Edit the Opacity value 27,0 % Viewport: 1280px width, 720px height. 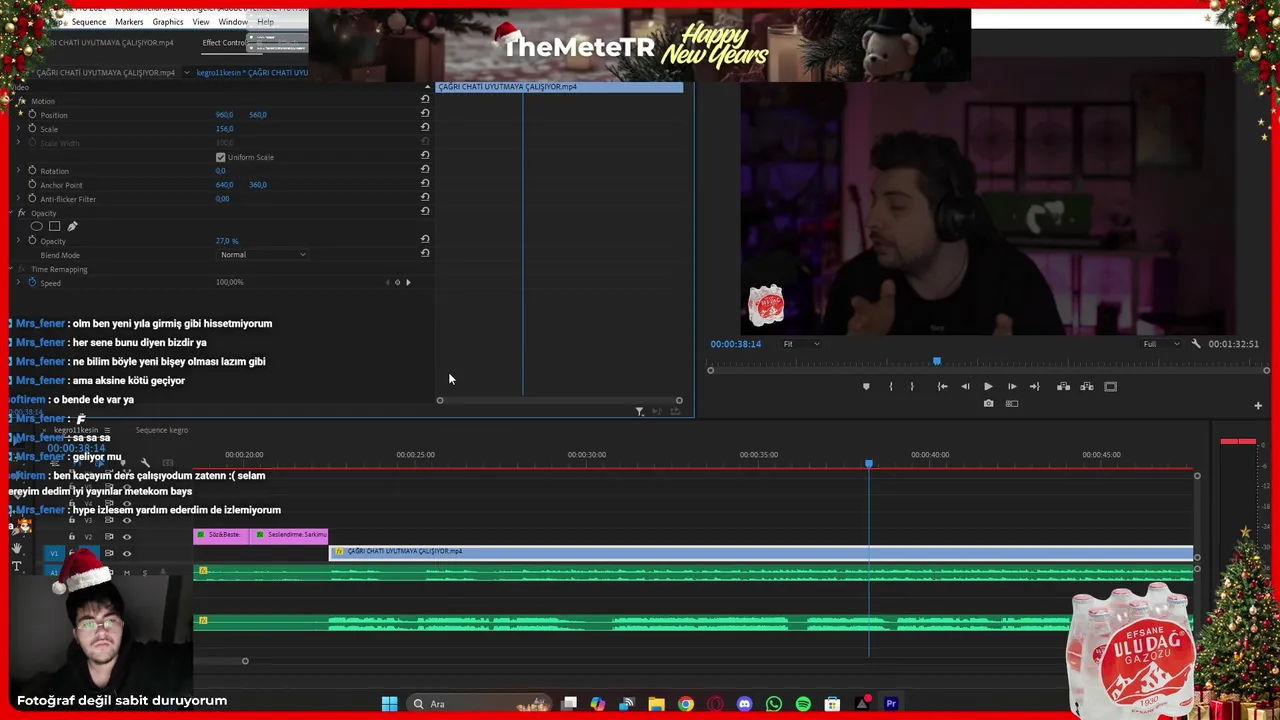(227, 241)
